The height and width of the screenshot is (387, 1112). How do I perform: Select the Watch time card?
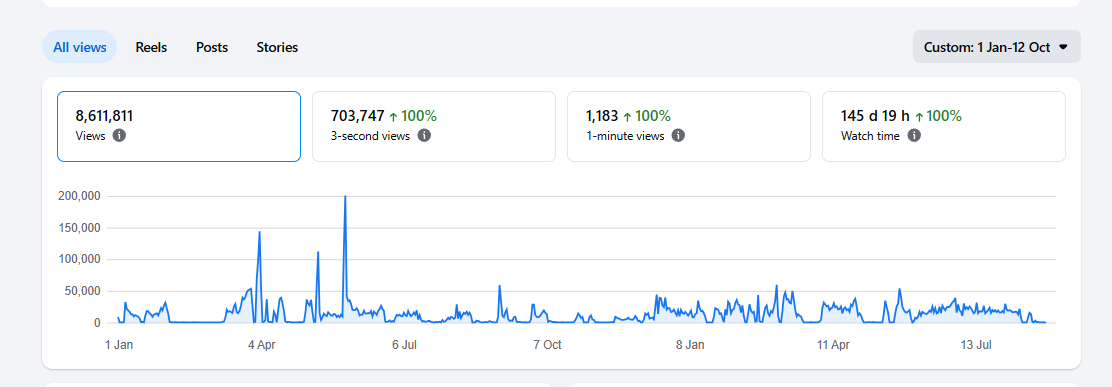[944, 126]
